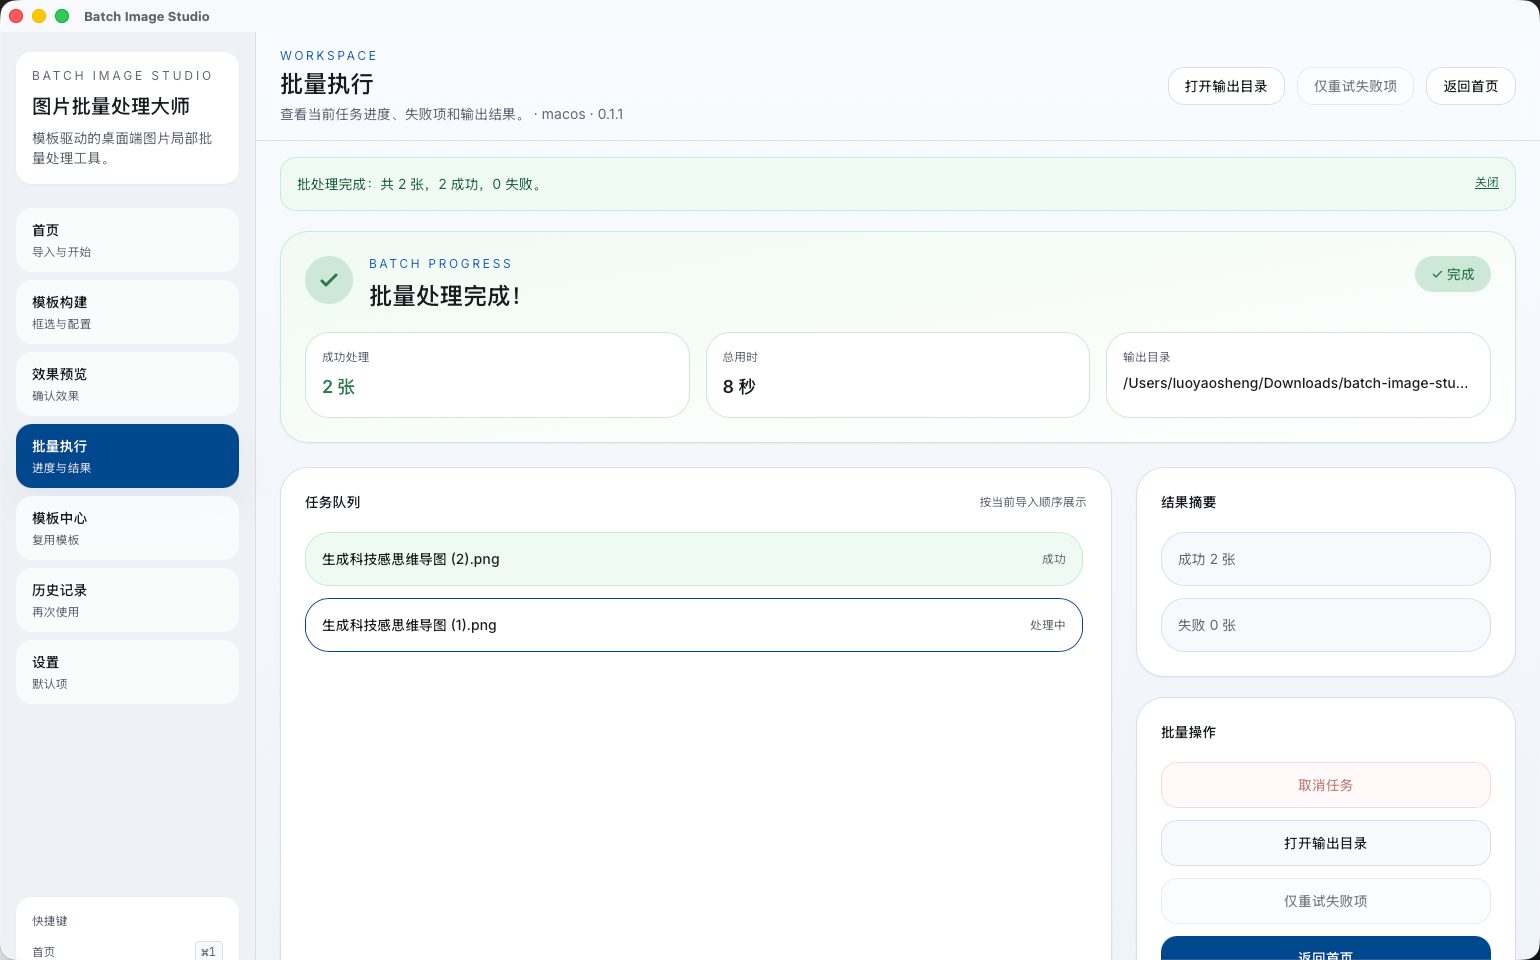This screenshot has height=960, width=1540.
Task: Open 模板中心 to reuse templates
Action: (127, 528)
